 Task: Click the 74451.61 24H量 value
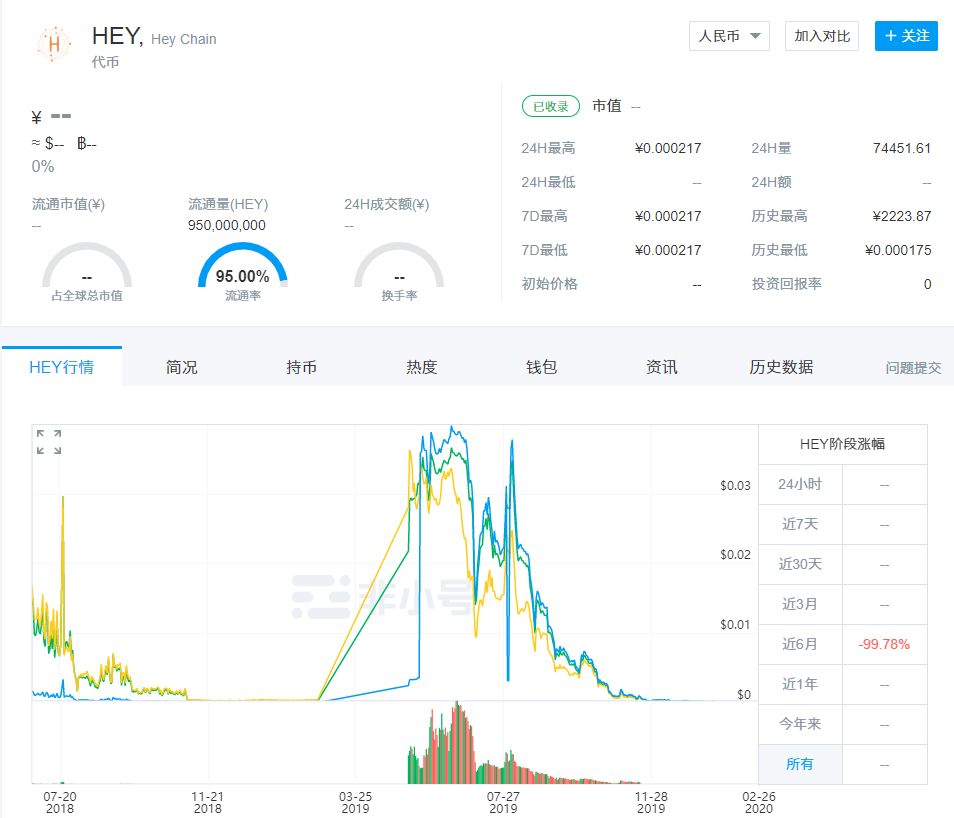902,148
